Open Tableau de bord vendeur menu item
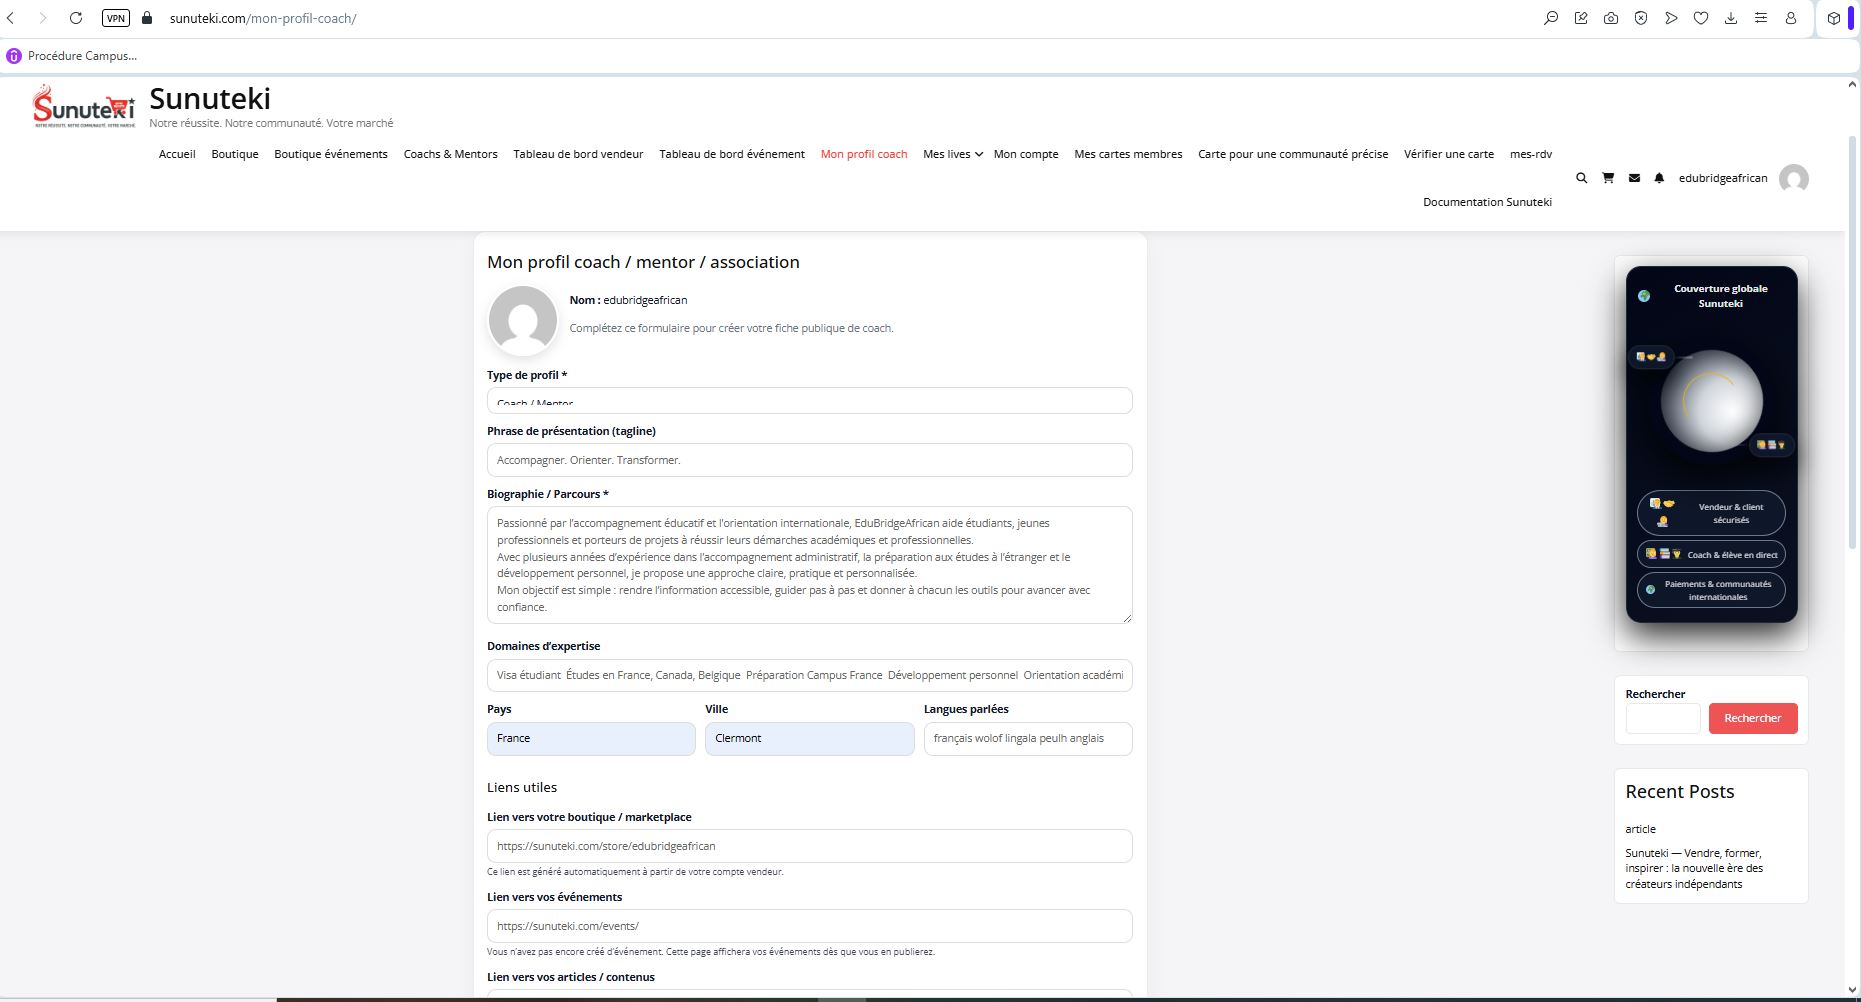The height and width of the screenshot is (1002, 1861). (x=578, y=154)
